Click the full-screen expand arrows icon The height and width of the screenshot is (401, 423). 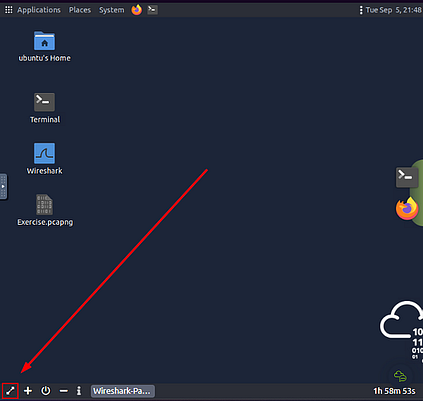tap(10, 391)
